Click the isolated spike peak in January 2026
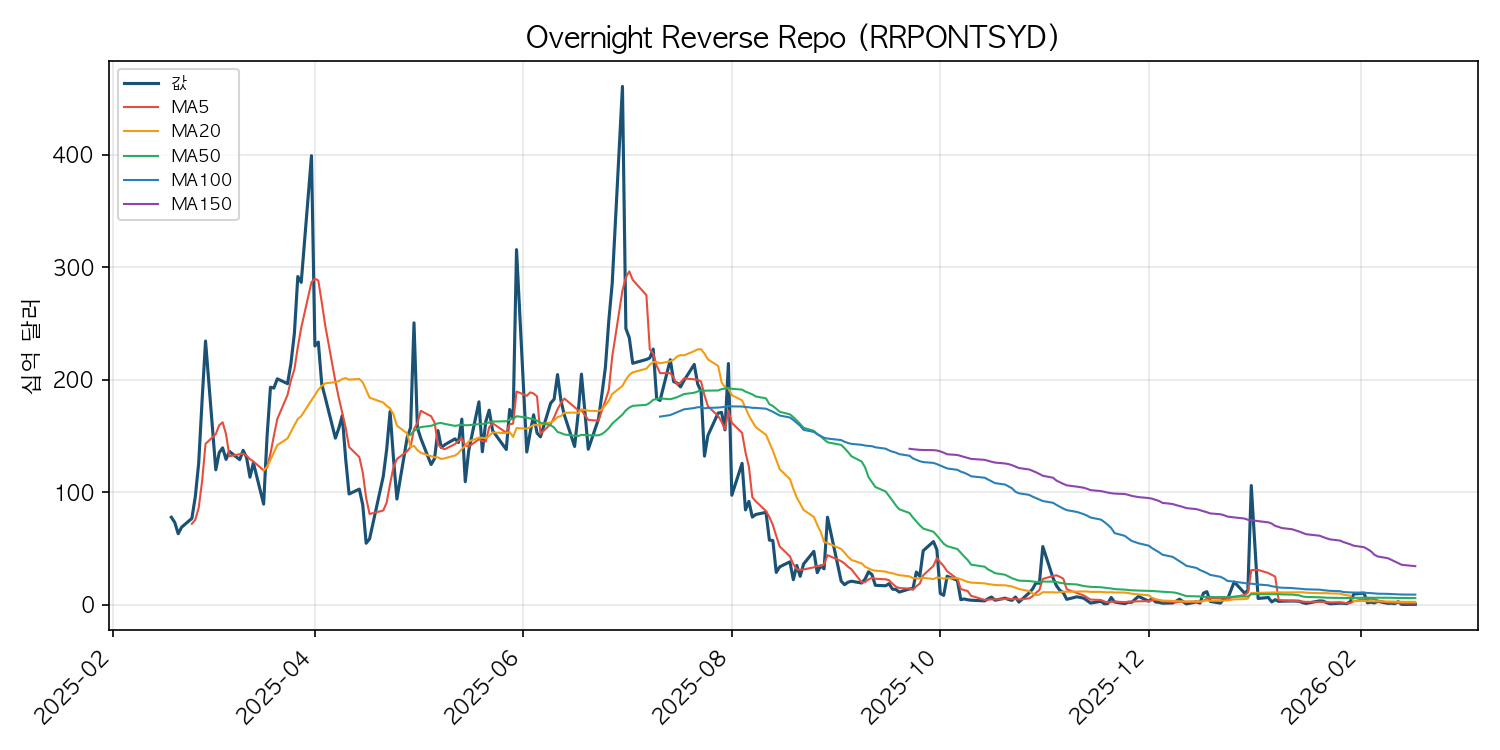Image resolution: width=1500 pixels, height=750 pixels. point(1251,486)
